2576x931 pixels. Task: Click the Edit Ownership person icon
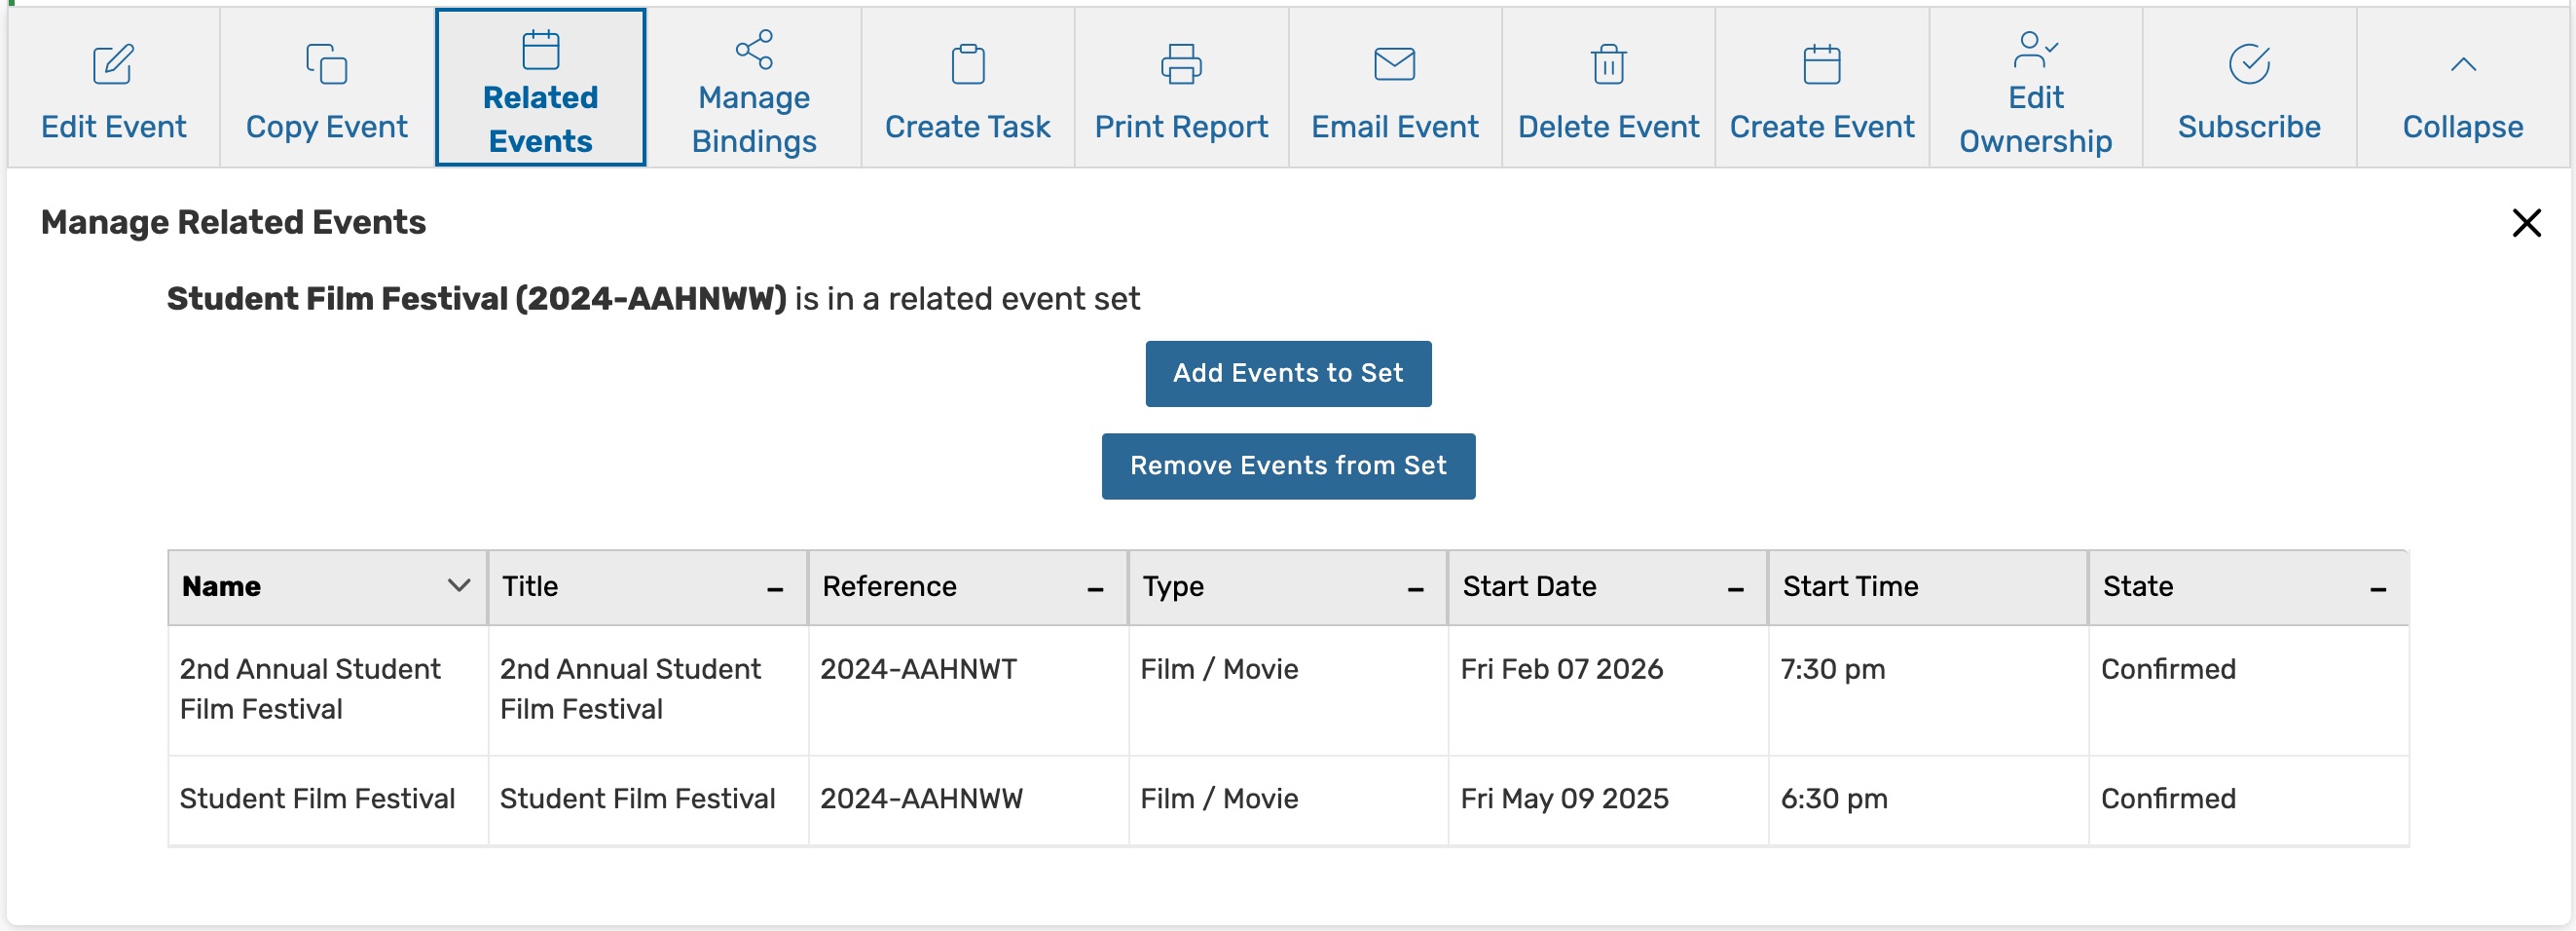point(2035,49)
